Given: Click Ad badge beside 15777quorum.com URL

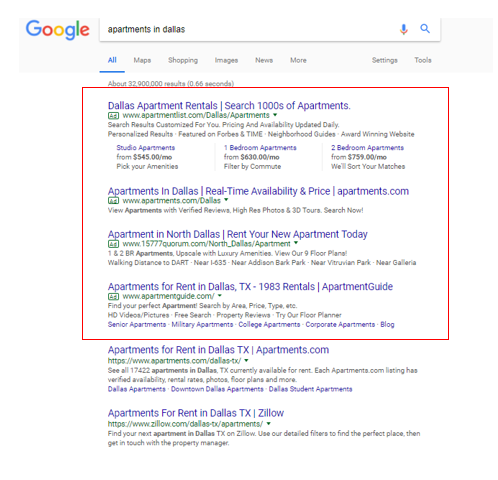Looking at the screenshot, I should 113,244.
